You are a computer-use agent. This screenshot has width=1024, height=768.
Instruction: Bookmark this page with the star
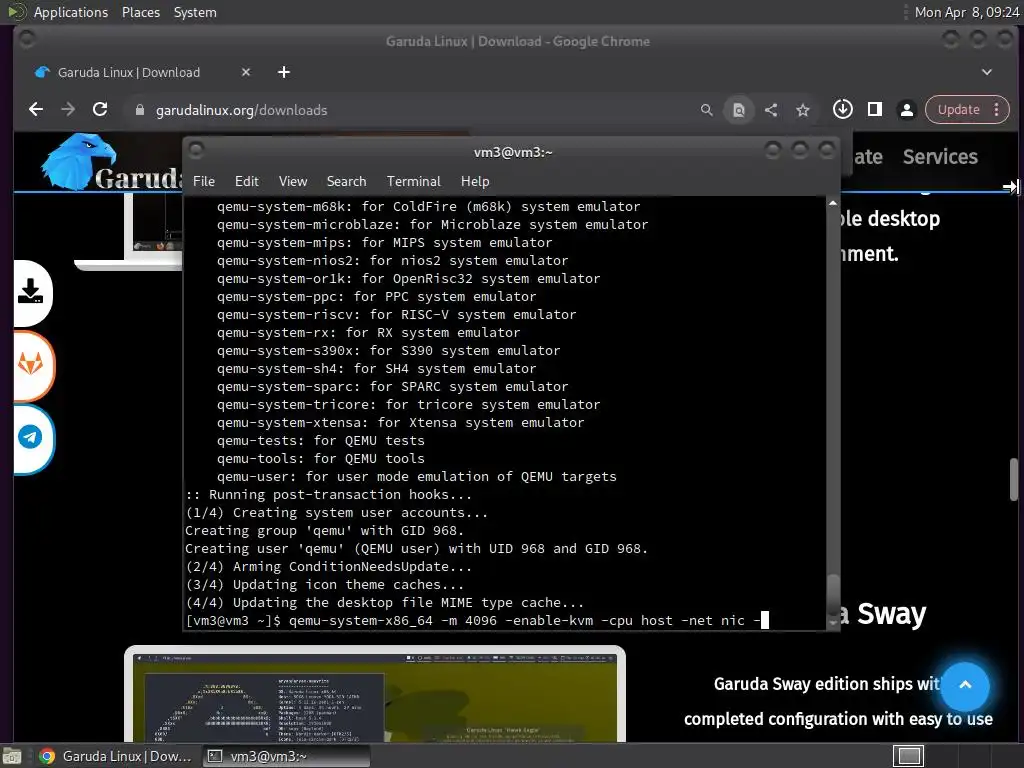[803, 110]
